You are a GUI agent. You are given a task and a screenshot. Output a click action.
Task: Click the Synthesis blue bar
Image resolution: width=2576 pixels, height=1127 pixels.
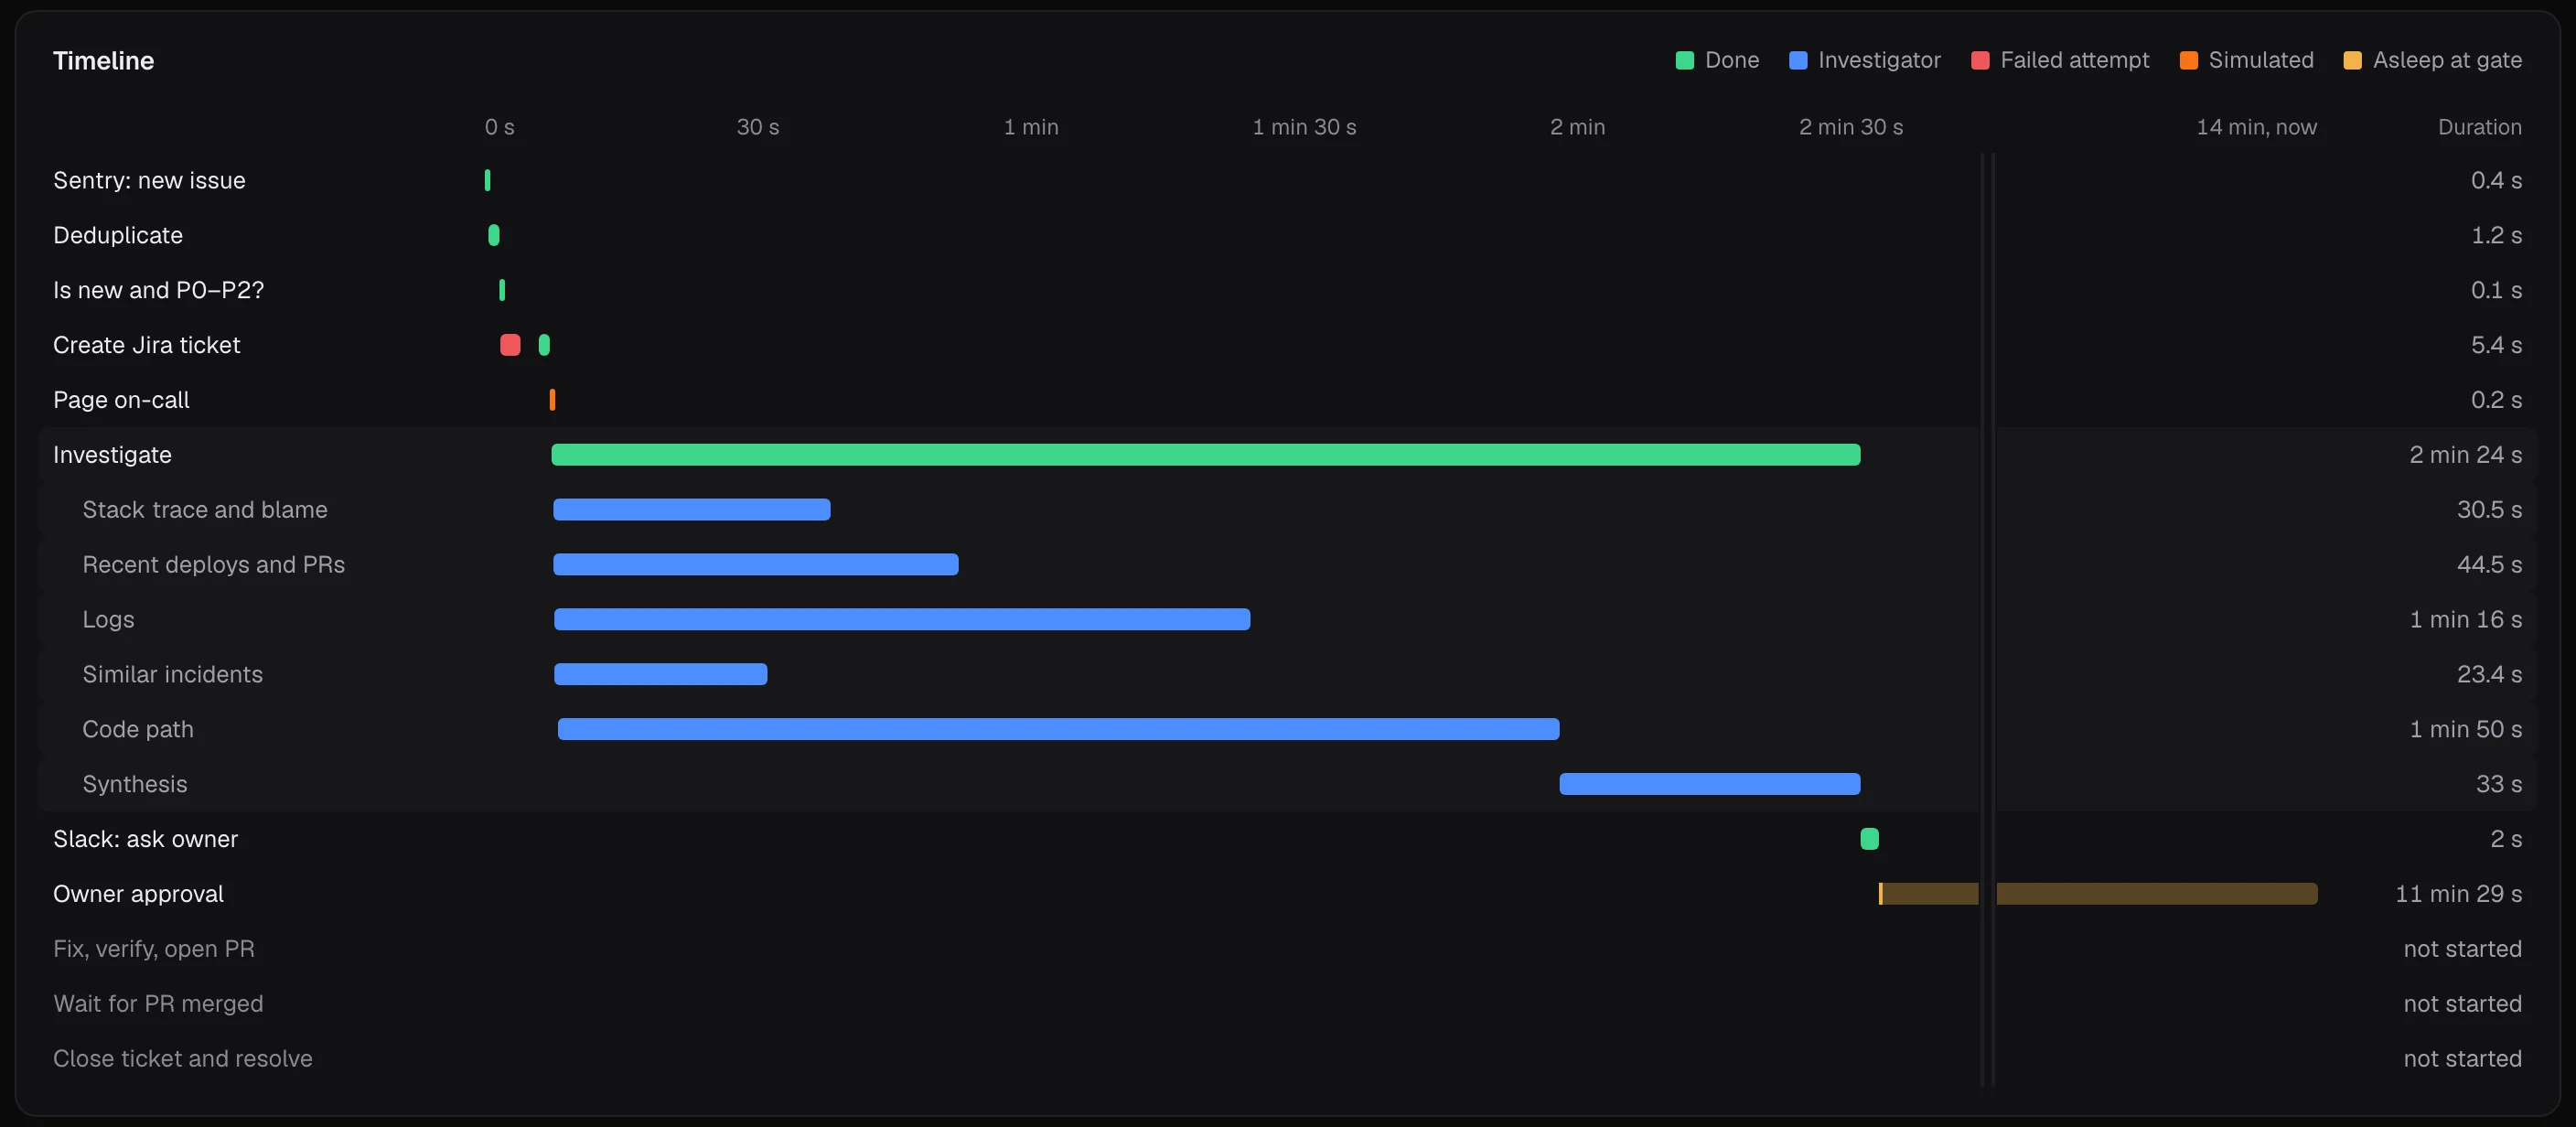click(x=1710, y=784)
